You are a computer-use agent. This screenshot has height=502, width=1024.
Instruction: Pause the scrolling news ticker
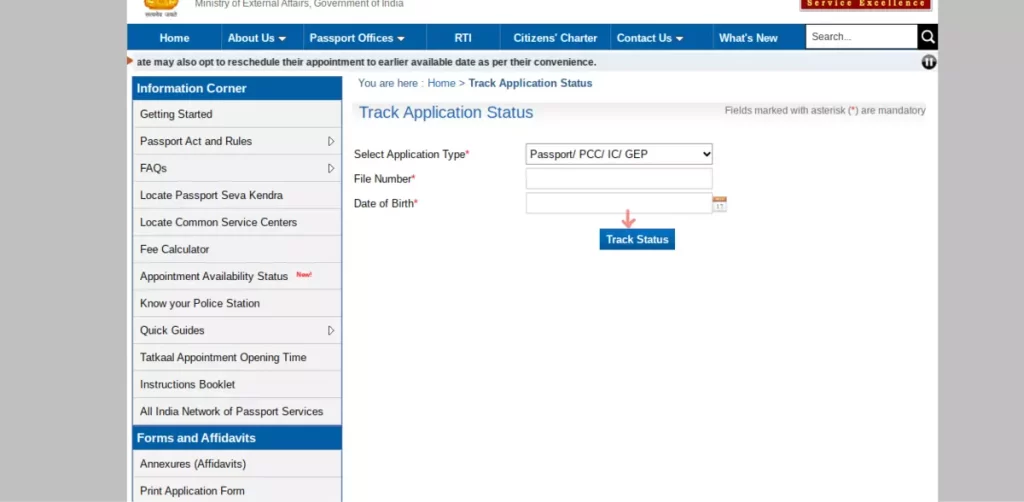929,62
